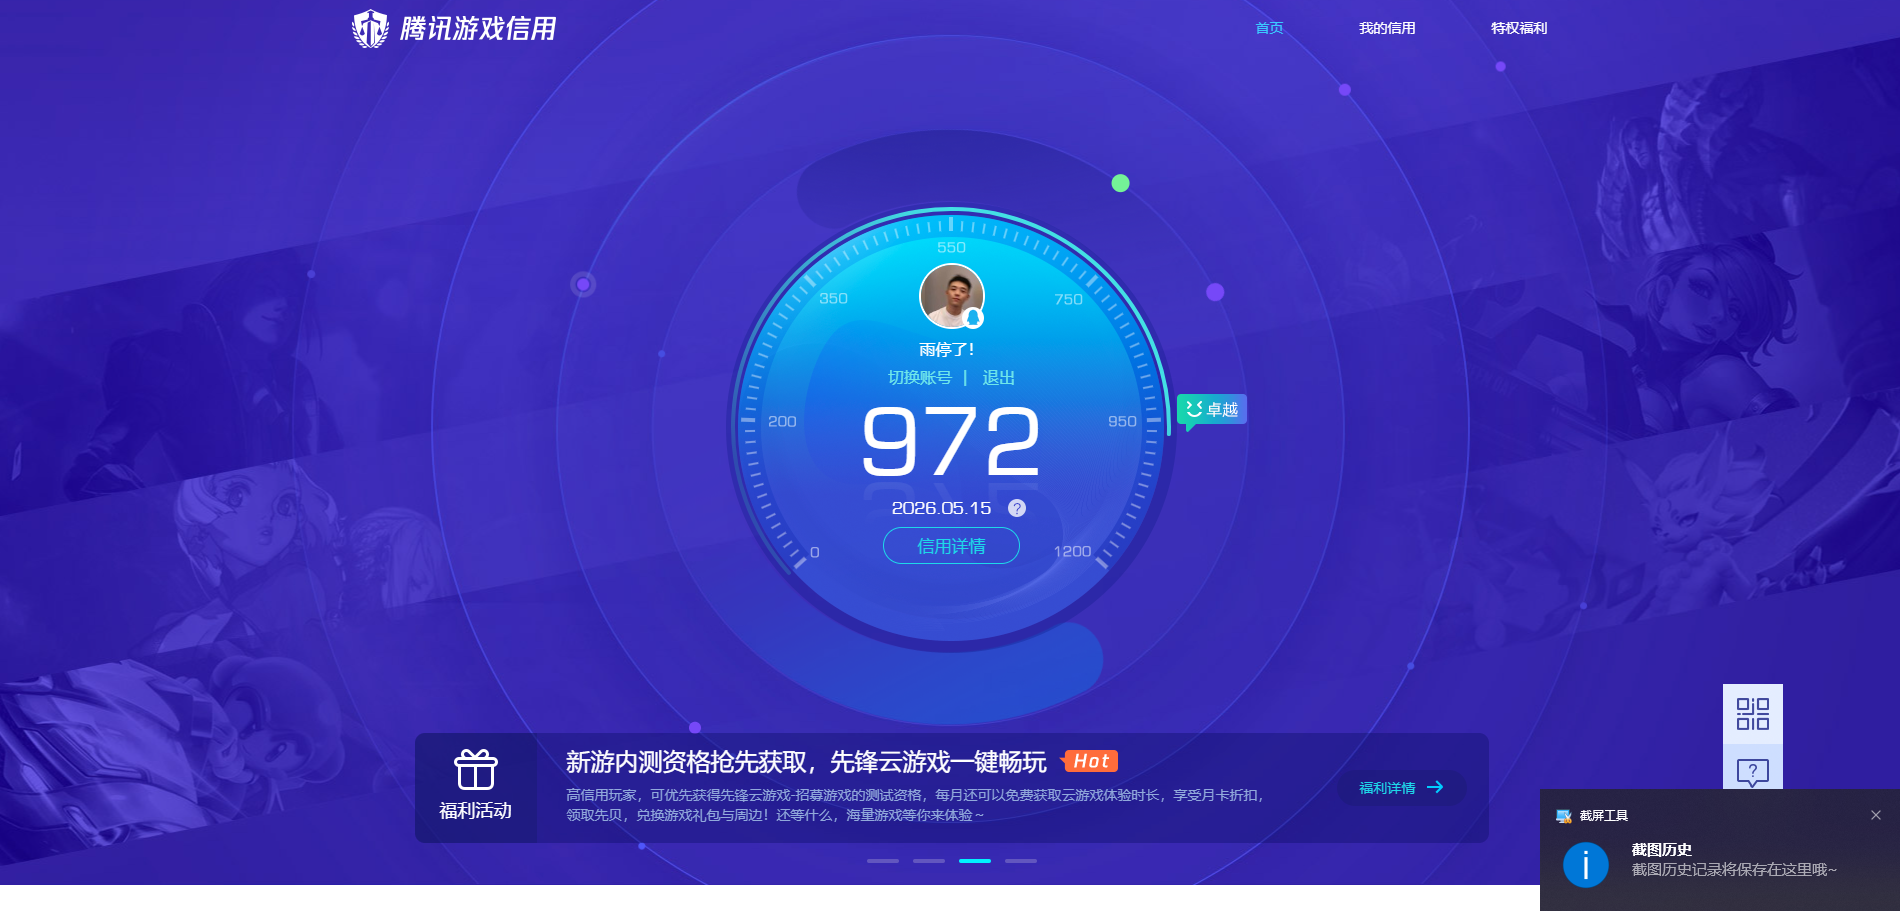Click the date 2026.05.15

point(941,508)
